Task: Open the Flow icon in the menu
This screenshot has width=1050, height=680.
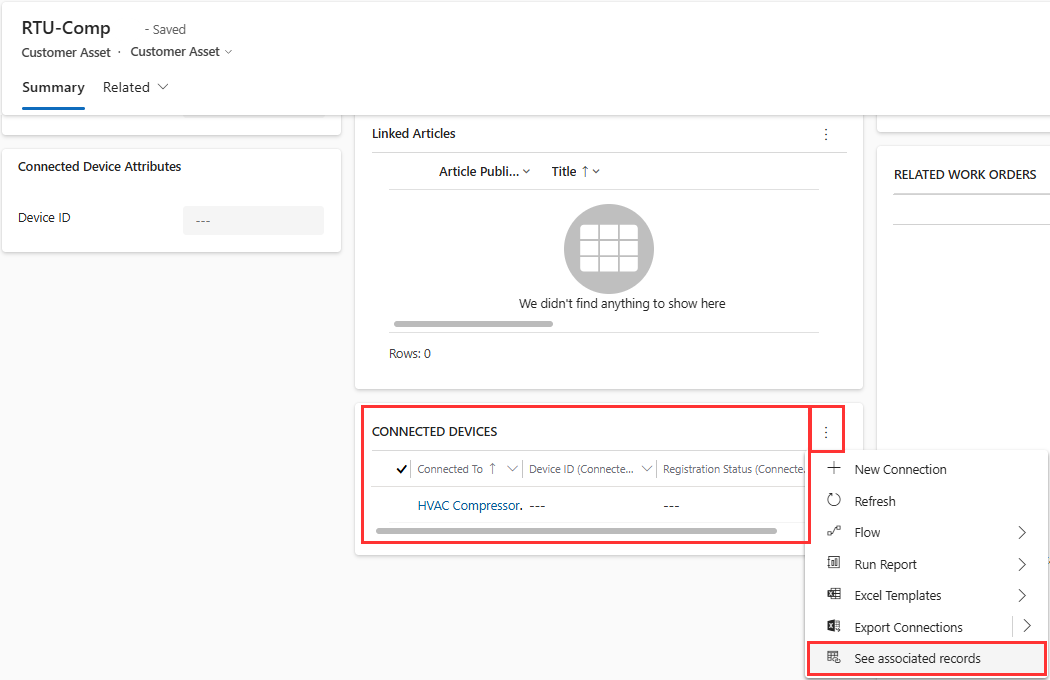Action: 834,532
